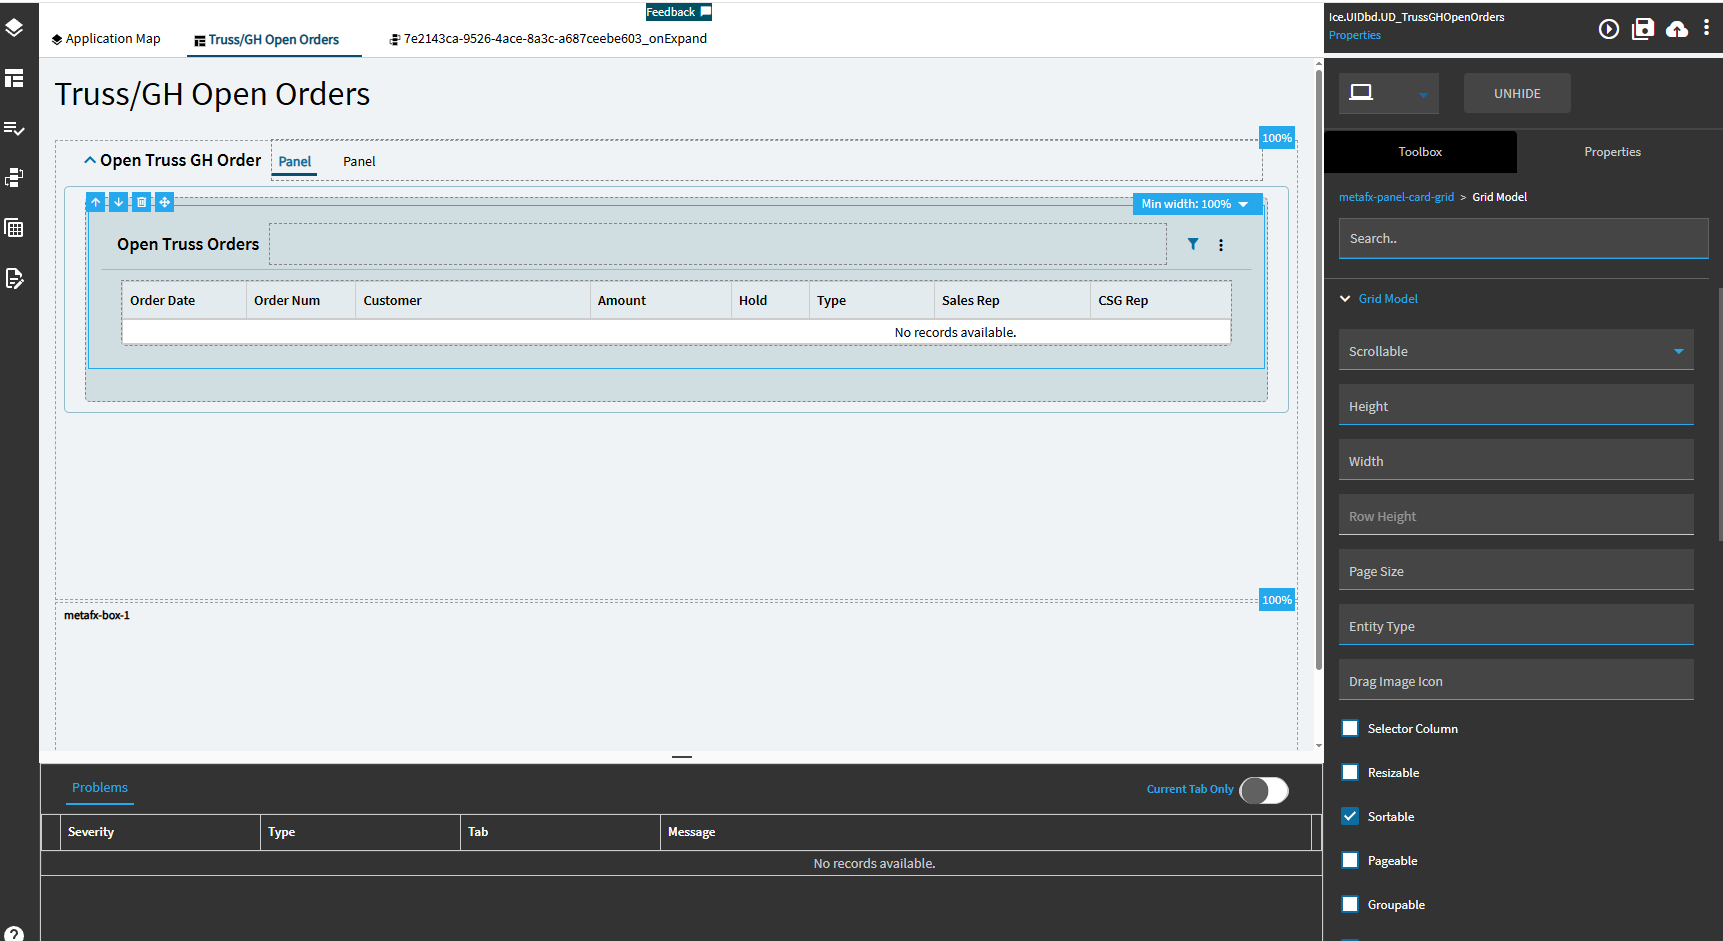Click the Severity column header in Problems
Viewport: 1723px width, 941px height.
160,832
